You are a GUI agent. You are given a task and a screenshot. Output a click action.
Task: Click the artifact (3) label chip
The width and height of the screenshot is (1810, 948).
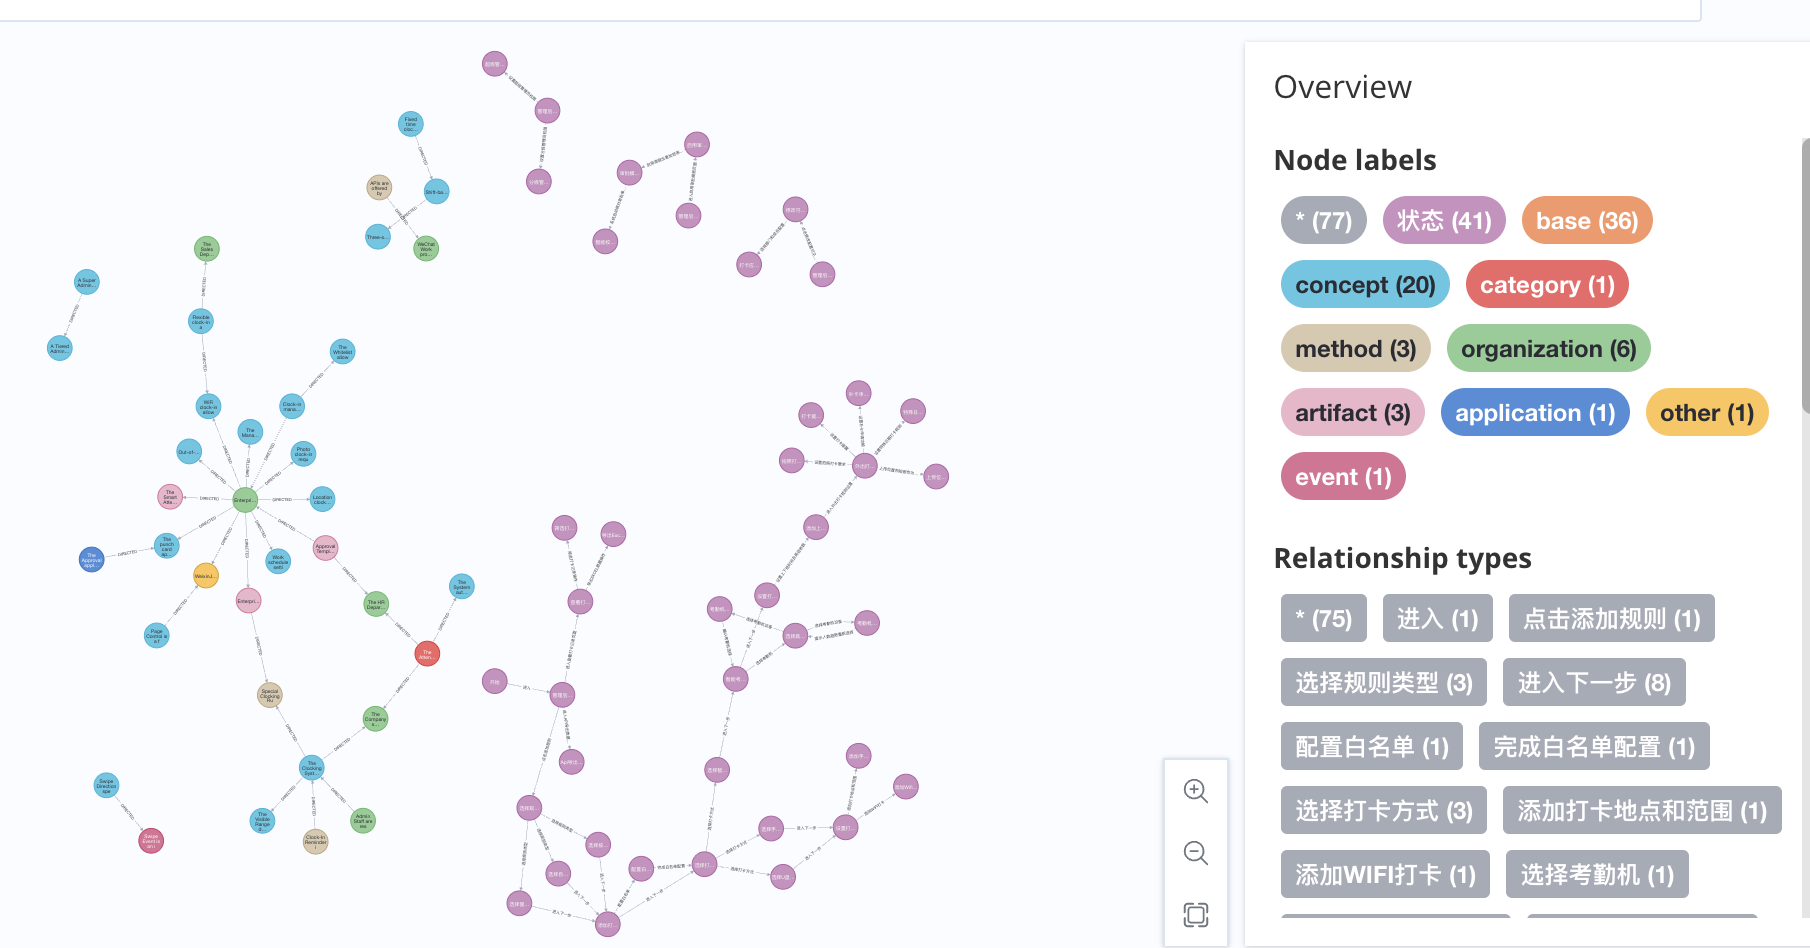click(1352, 413)
